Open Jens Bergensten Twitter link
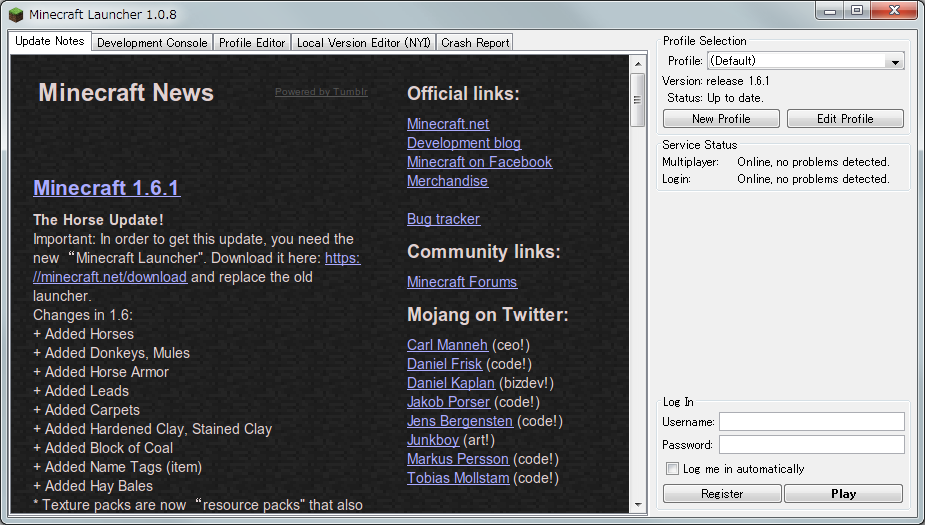The height and width of the screenshot is (525, 925). [x=460, y=421]
